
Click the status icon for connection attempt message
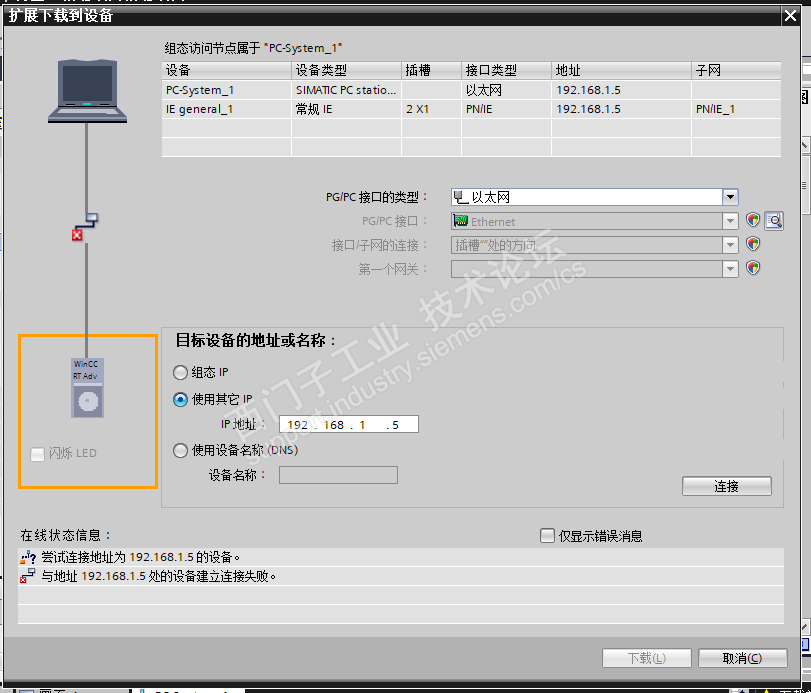(x=28, y=558)
